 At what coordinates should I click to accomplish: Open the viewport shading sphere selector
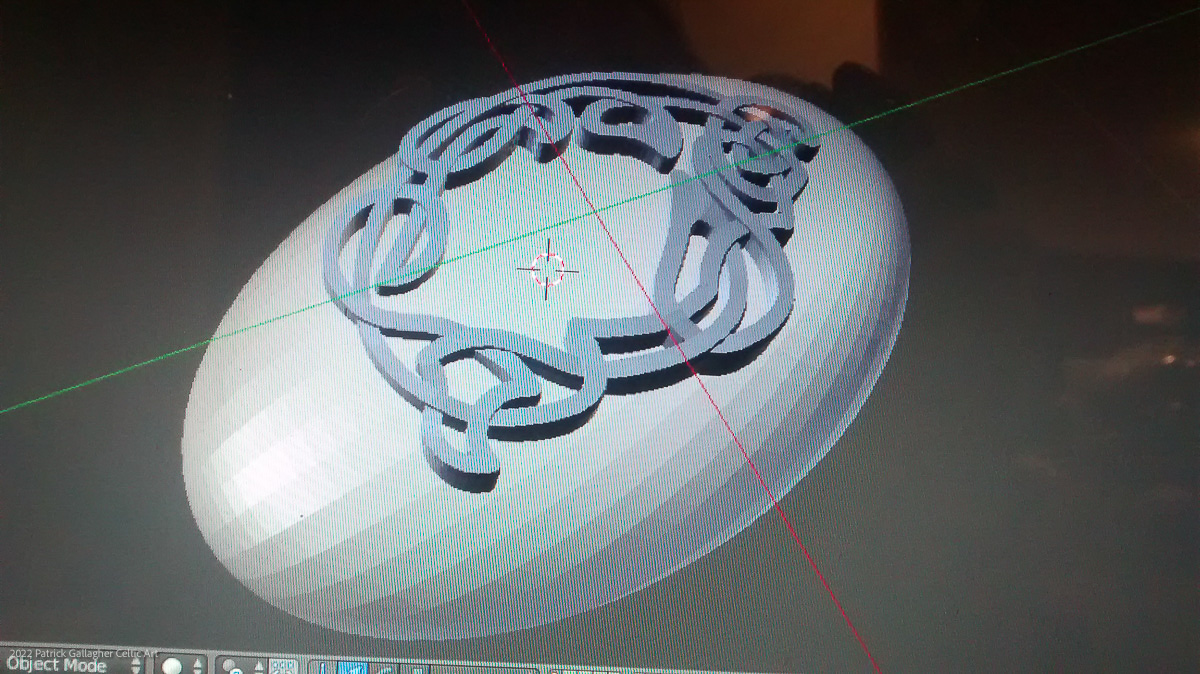tap(197, 666)
